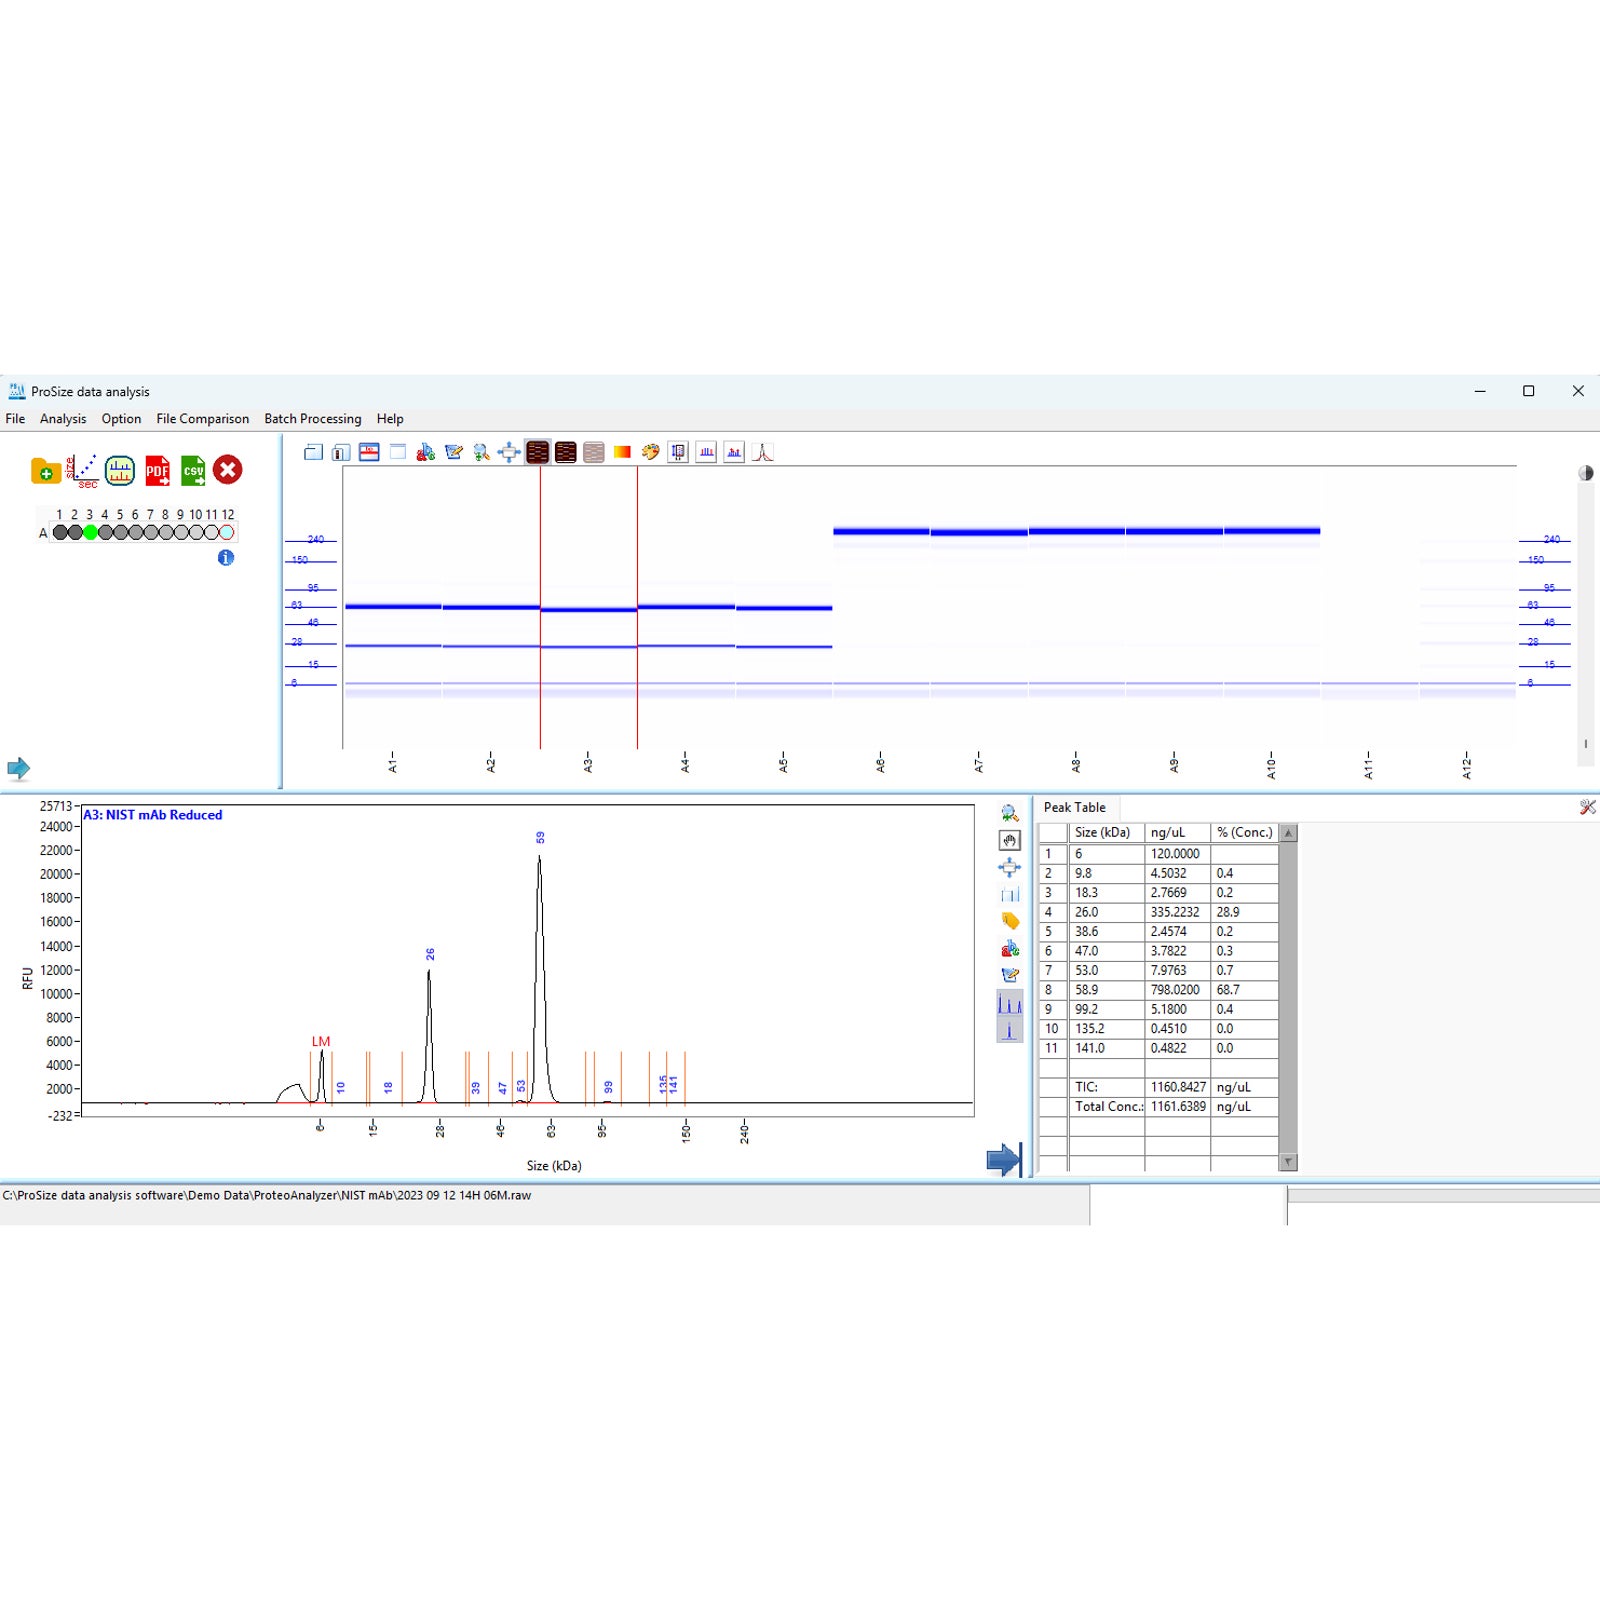
Task: Click the orange tag peak label icon
Action: point(1010,921)
